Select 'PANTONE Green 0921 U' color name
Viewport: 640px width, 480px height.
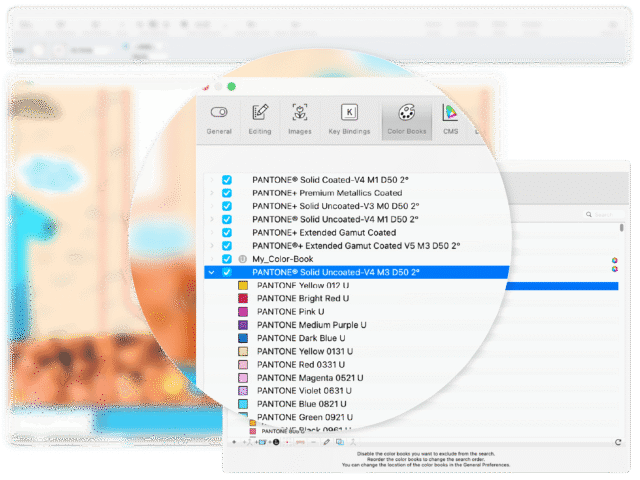[x=305, y=417]
